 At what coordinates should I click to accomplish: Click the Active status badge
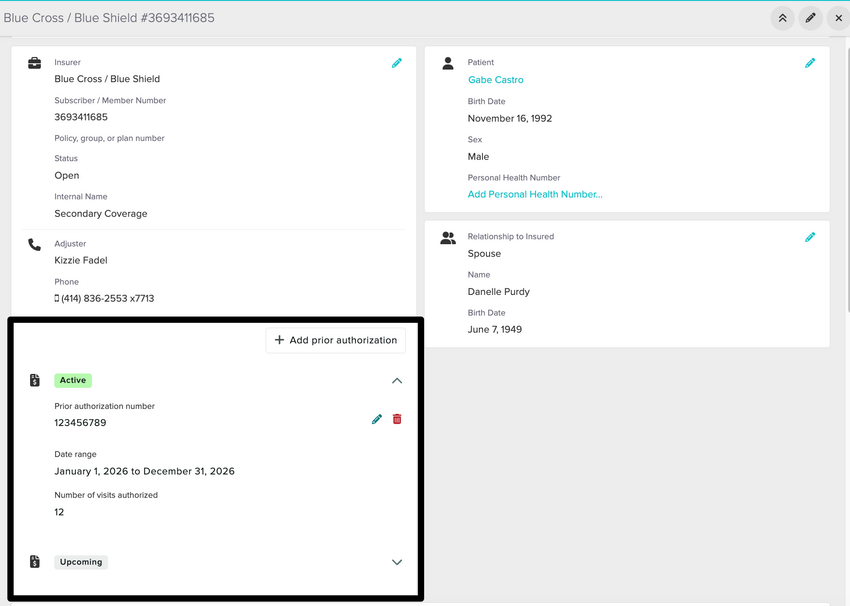pyautogui.click(x=73, y=381)
